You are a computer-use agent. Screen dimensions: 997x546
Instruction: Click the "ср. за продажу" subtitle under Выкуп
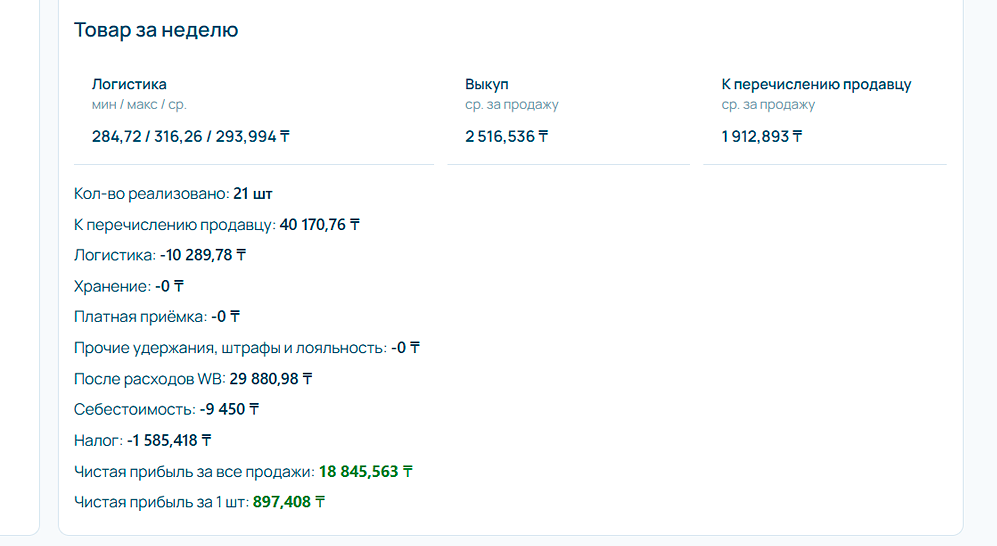pyautogui.click(x=511, y=104)
